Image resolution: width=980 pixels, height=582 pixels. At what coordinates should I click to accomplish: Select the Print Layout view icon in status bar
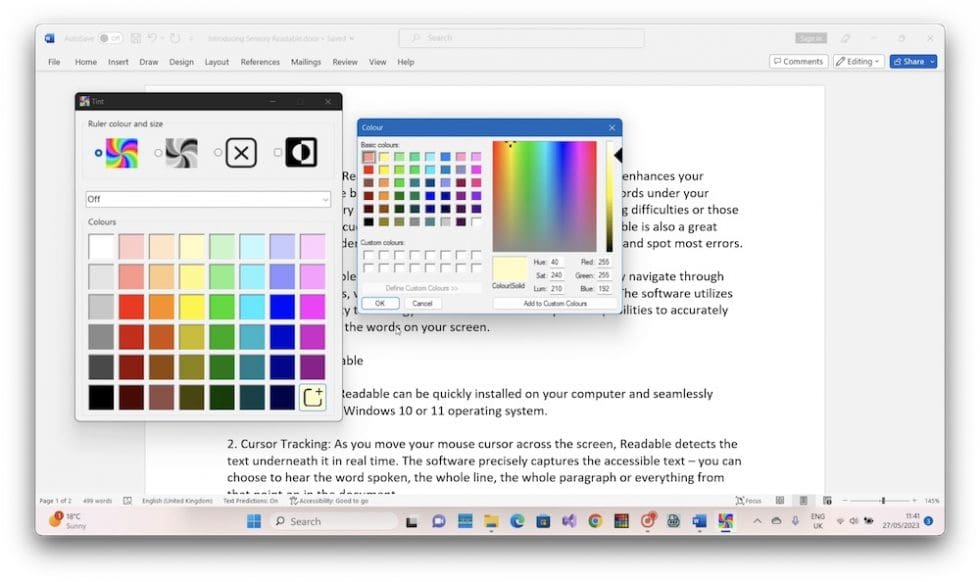[x=803, y=500]
